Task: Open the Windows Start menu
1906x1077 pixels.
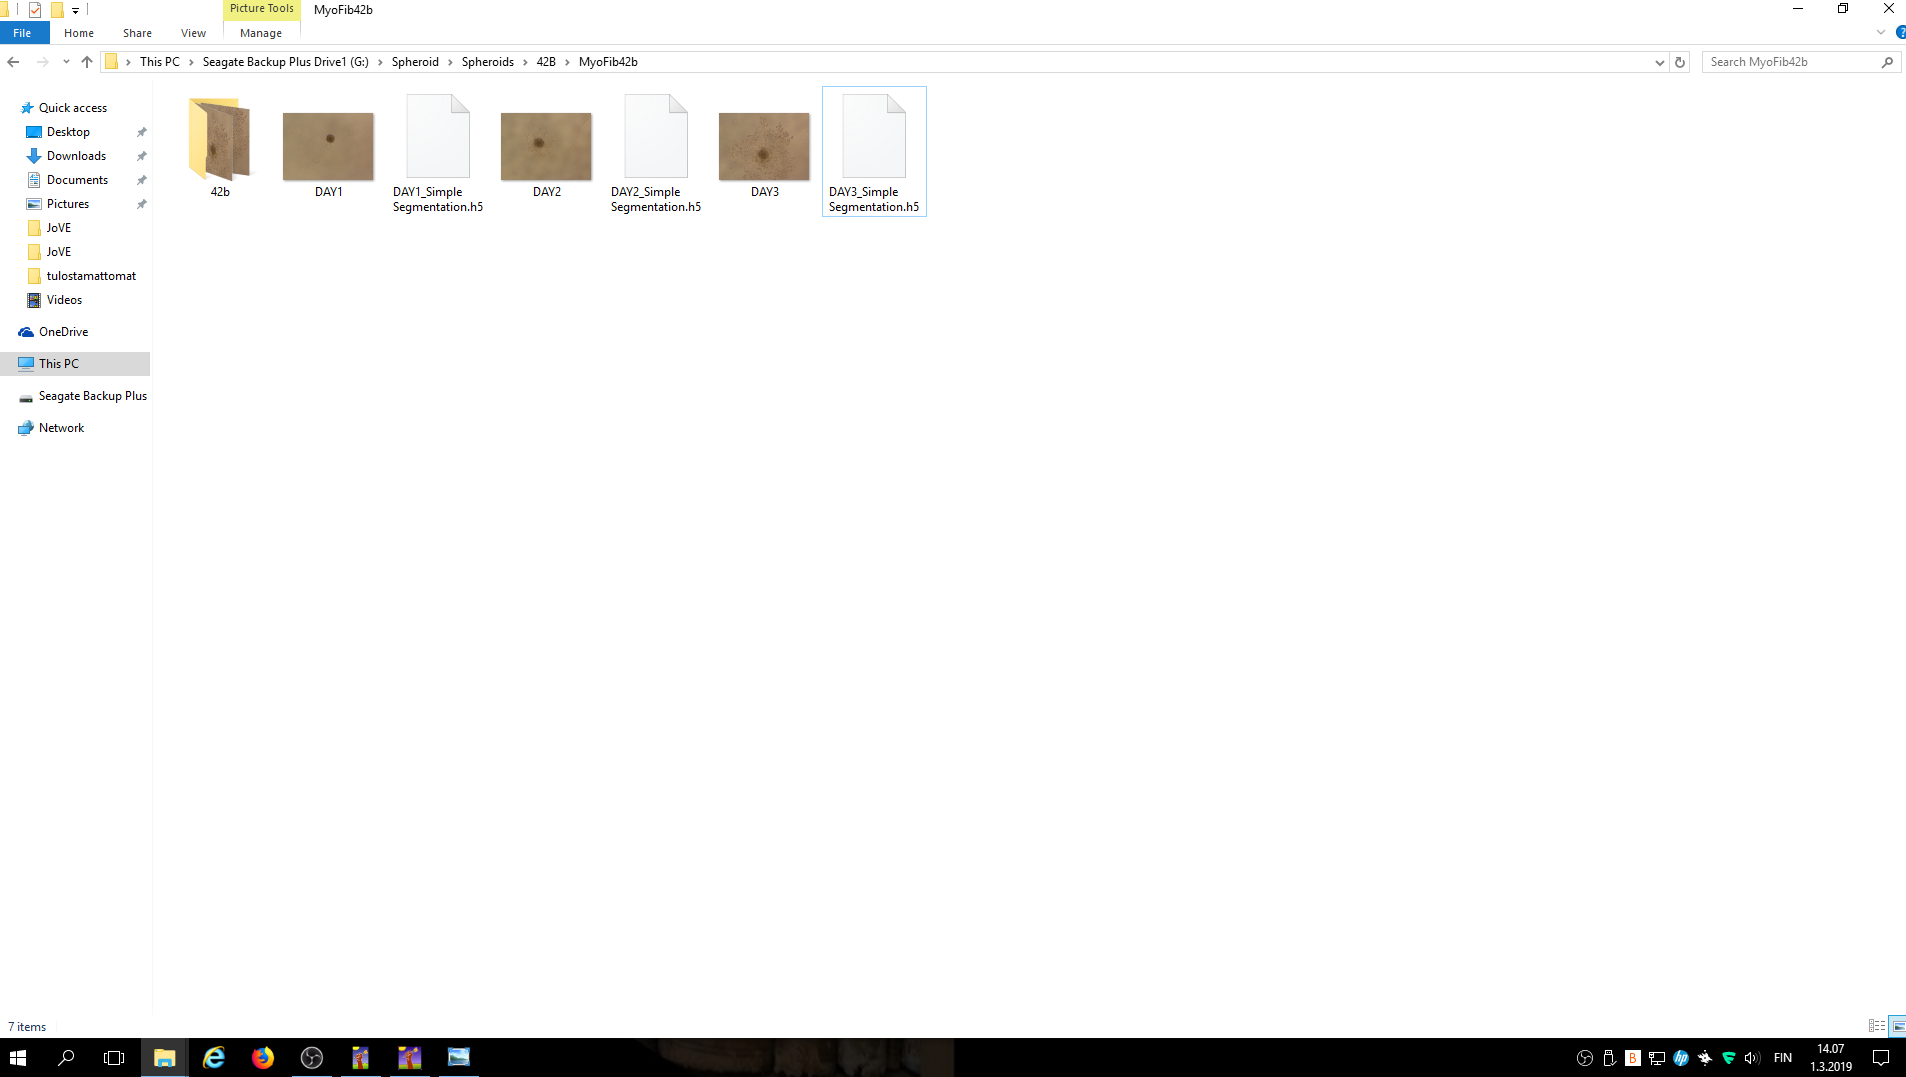Action: [18, 1058]
